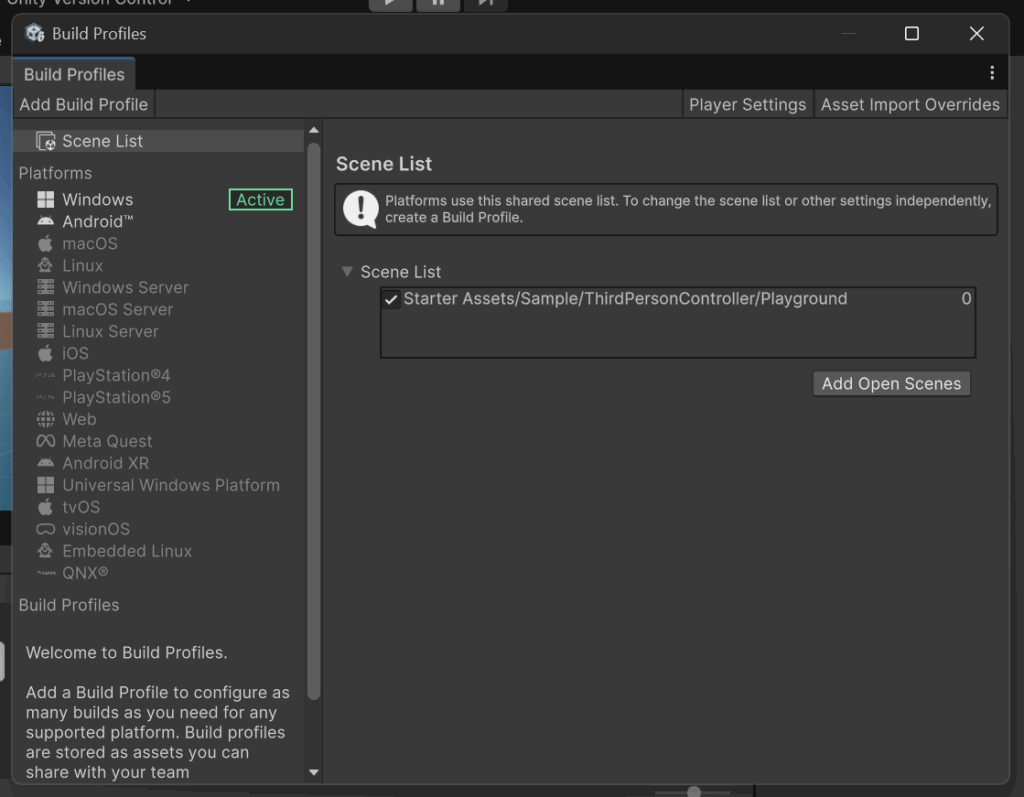Open Add Build Profile menu
The width and height of the screenshot is (1024, 797).
click(x=84, y=105)
